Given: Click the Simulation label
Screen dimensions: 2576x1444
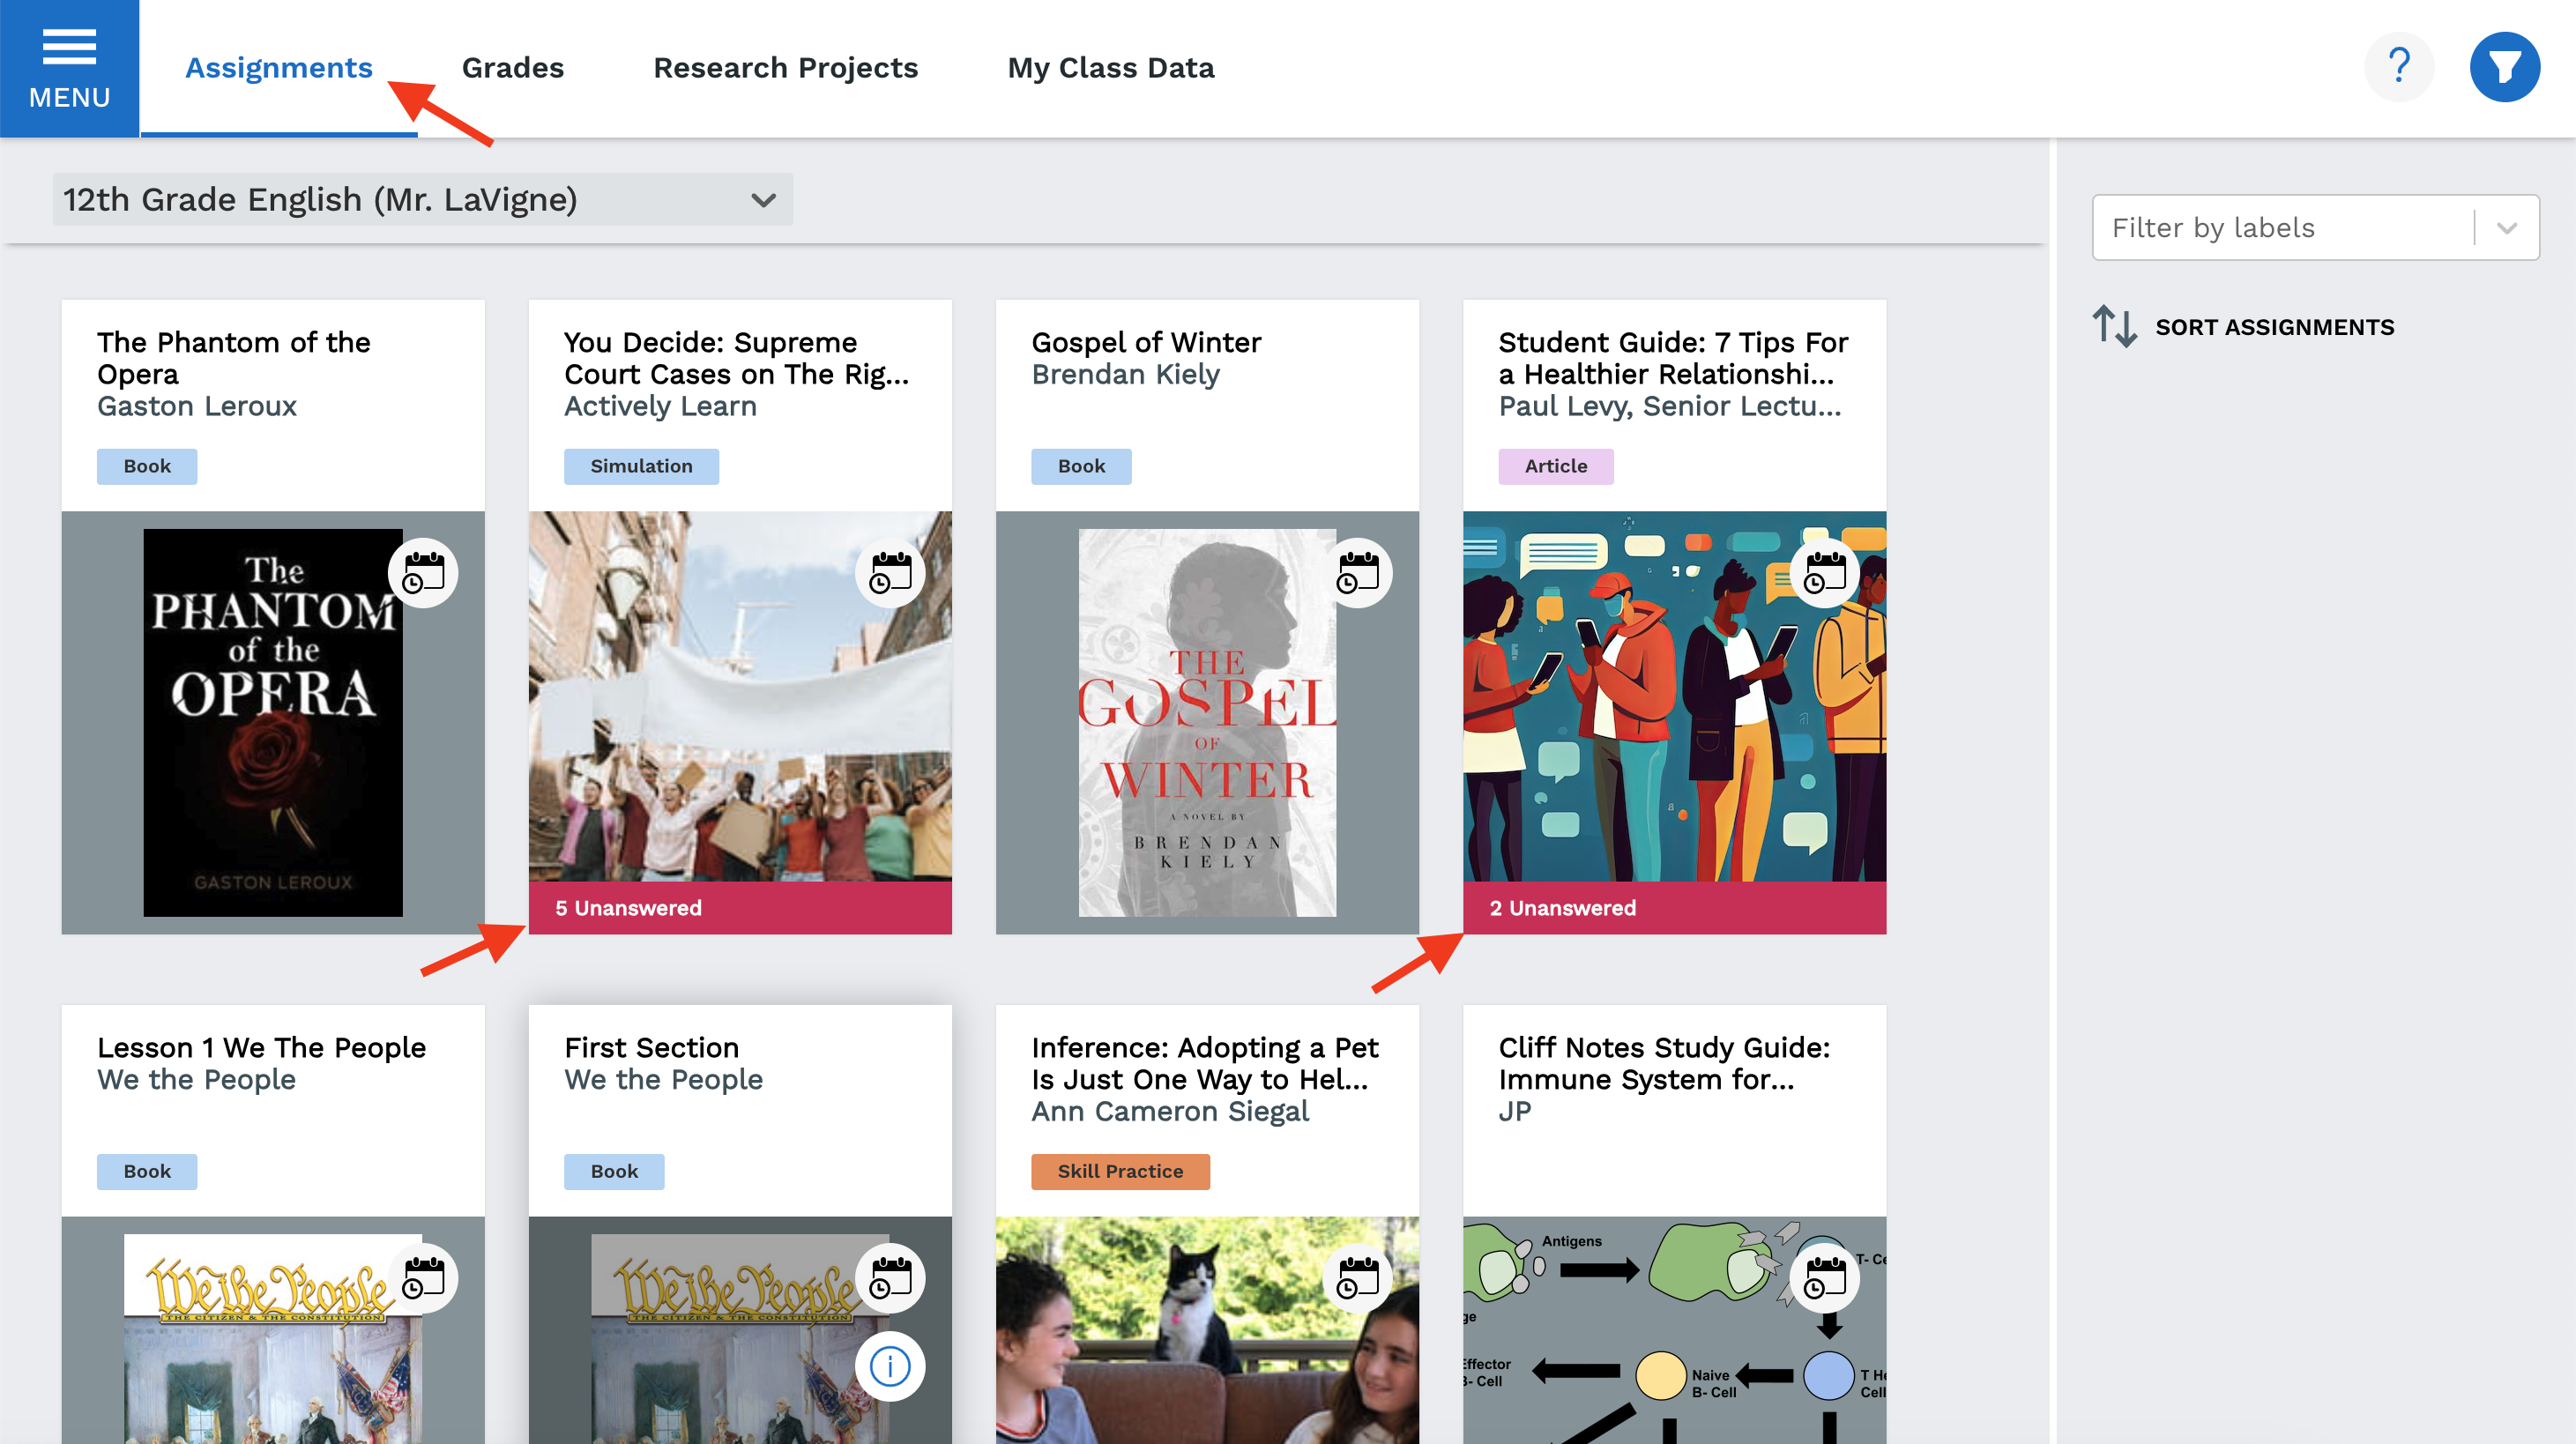Looking at the screenshot, I should coord(641,466).
